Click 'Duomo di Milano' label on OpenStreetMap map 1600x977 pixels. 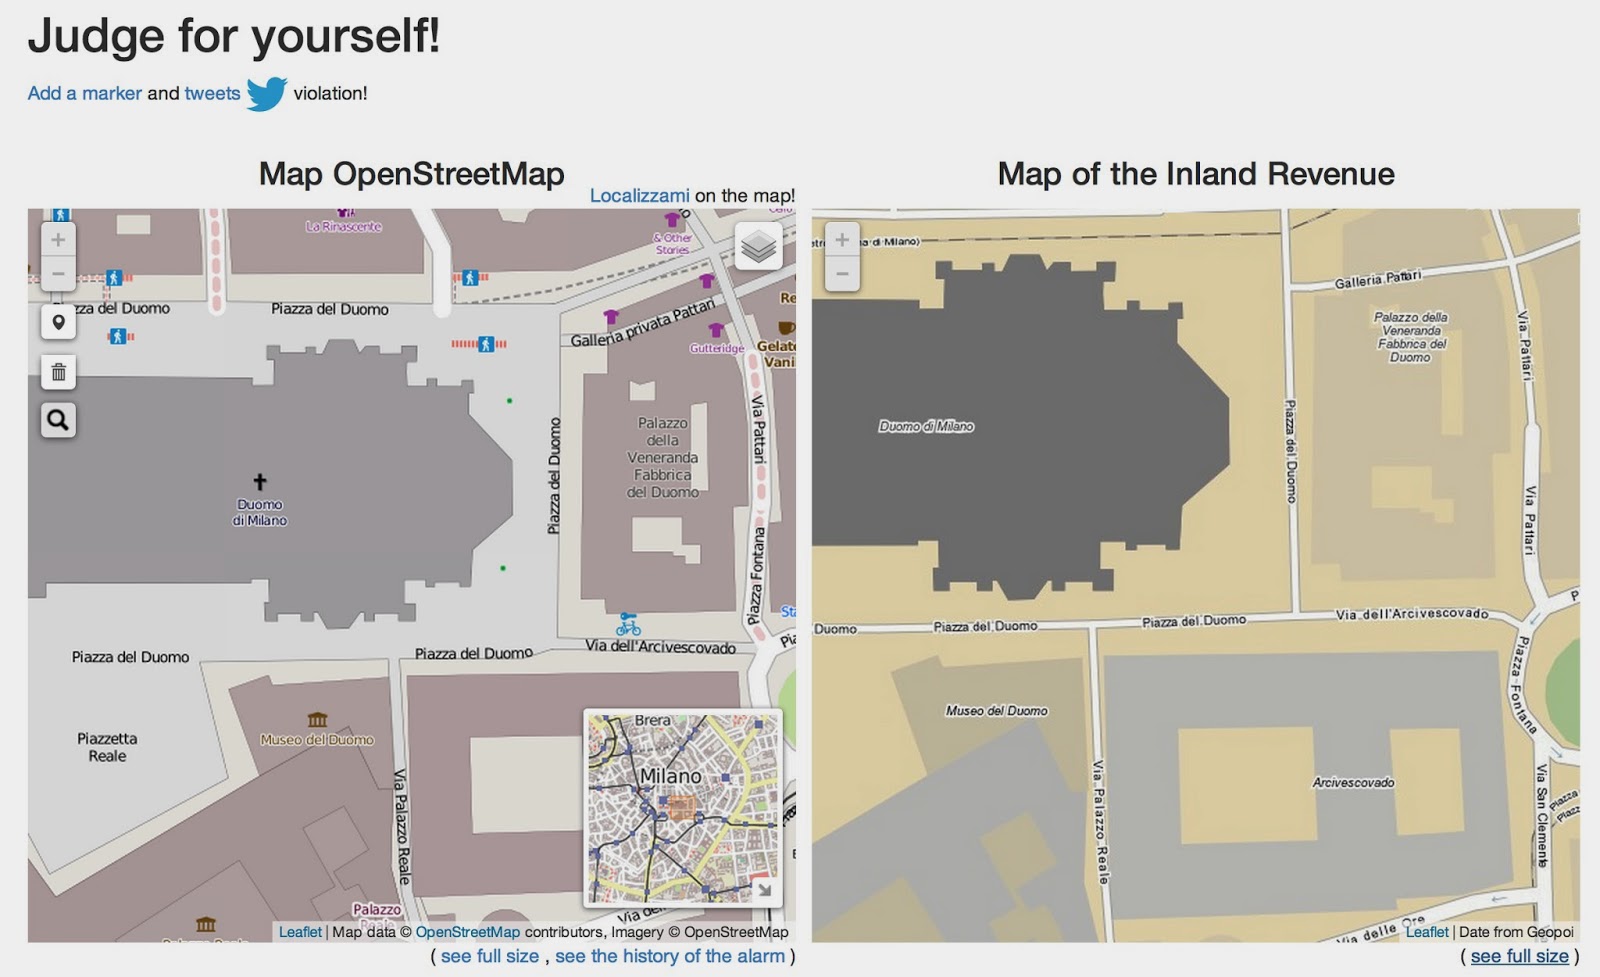(260, 512)
